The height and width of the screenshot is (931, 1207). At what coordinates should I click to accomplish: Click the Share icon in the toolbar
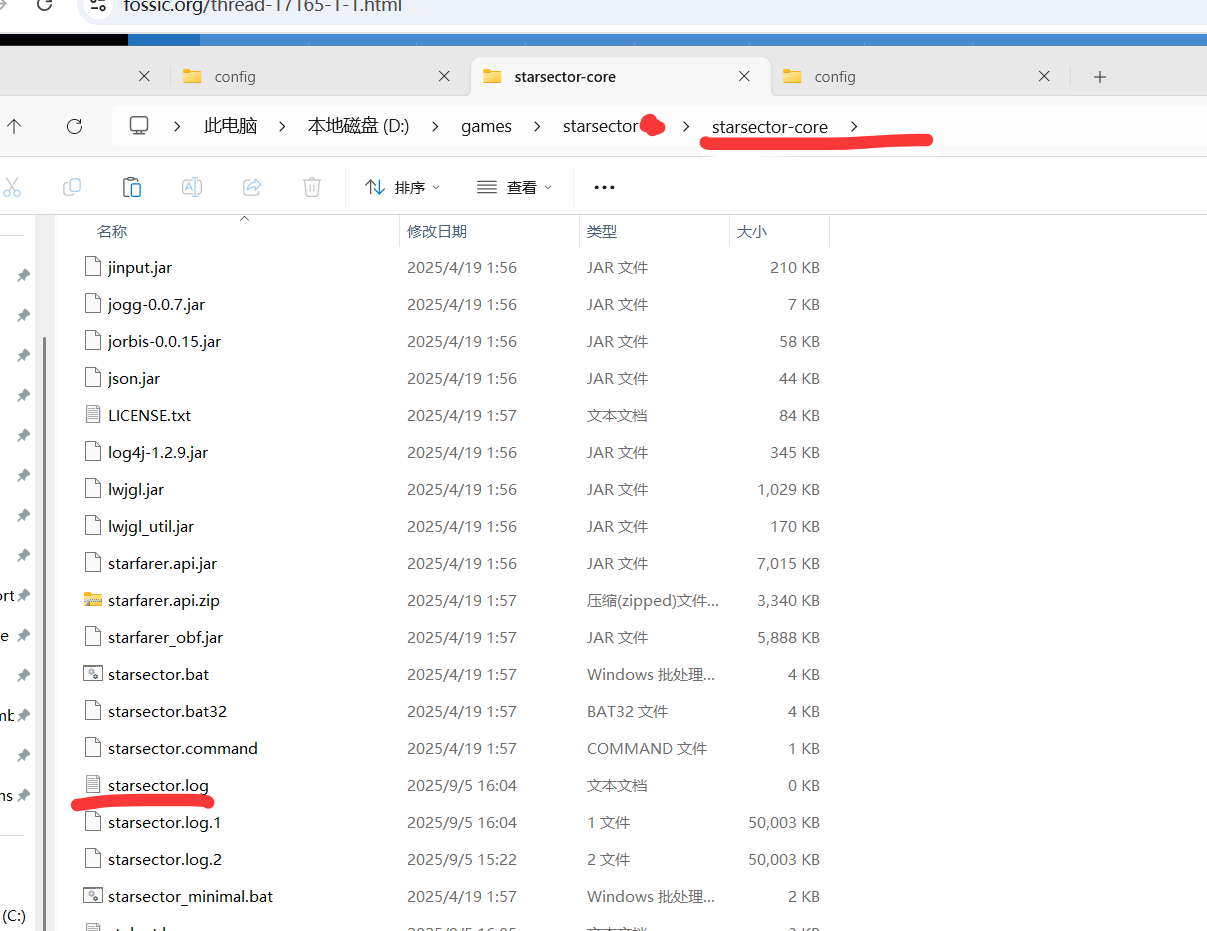(x=252, y=187)
